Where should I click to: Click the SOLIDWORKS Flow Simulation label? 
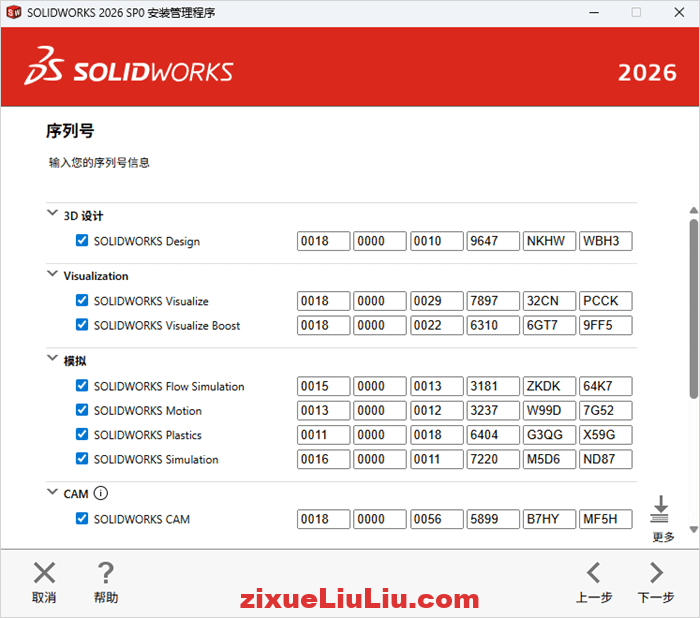(x=169, y=386)
